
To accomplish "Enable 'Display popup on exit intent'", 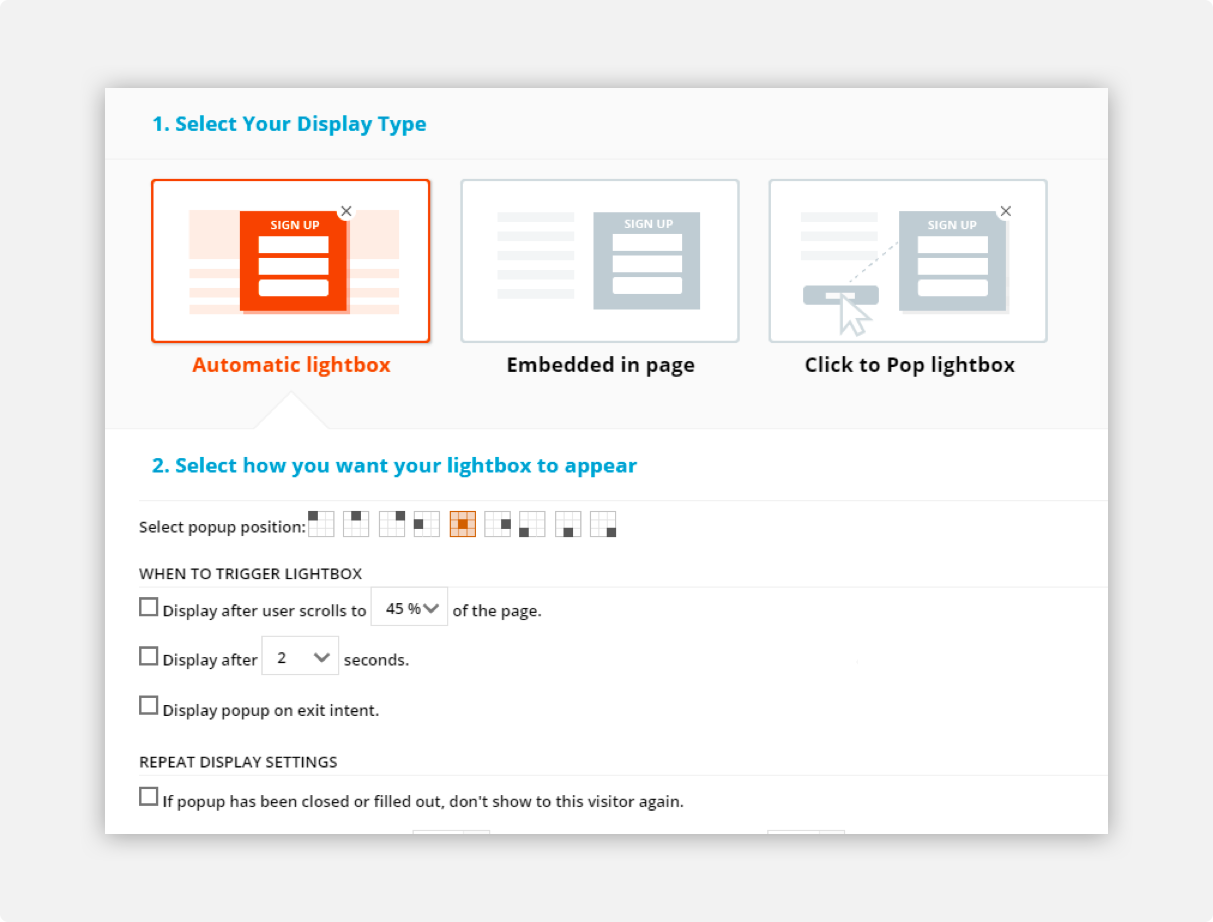I will (149, 705).
